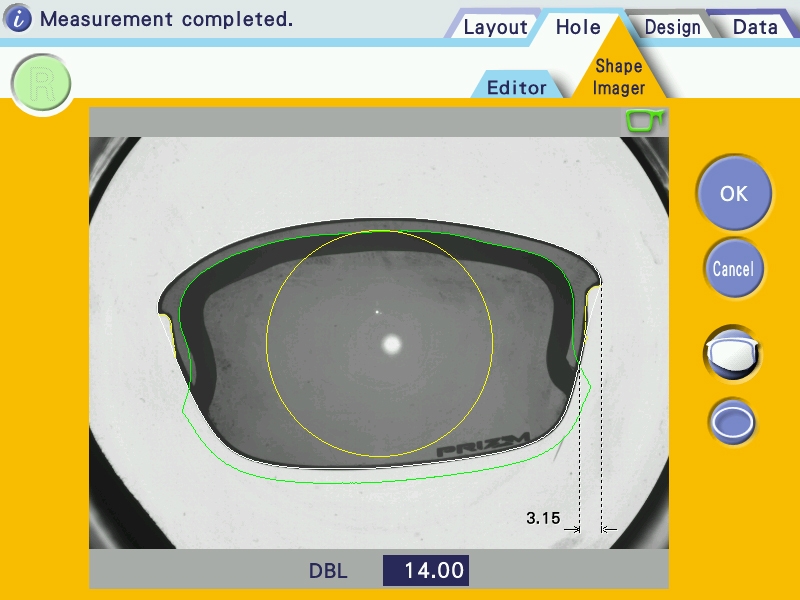
Task: Select the blue oval shape icon
Action: [x=732, y=422]
